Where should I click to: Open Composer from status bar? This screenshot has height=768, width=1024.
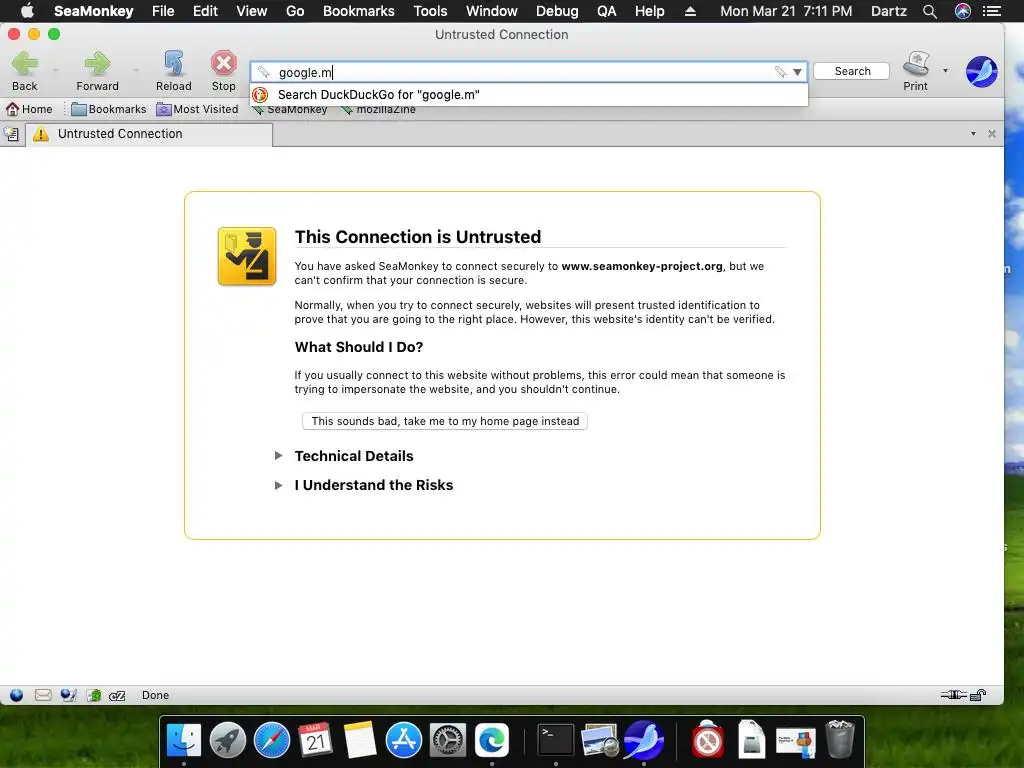68,696
